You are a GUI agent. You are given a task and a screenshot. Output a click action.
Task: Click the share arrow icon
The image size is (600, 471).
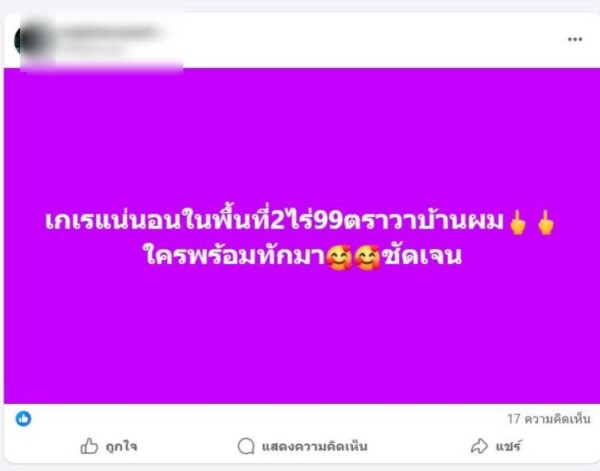pyautogui.click(x=479, y=446)
